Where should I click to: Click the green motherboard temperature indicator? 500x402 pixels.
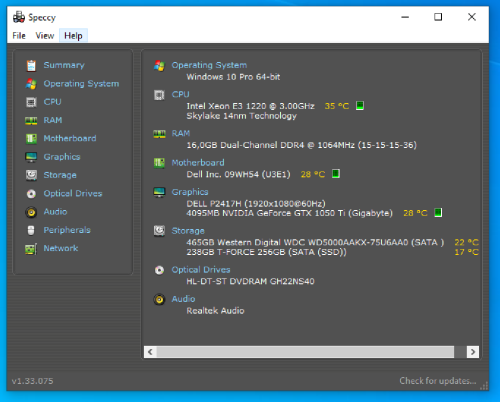[x=336, y=174]
